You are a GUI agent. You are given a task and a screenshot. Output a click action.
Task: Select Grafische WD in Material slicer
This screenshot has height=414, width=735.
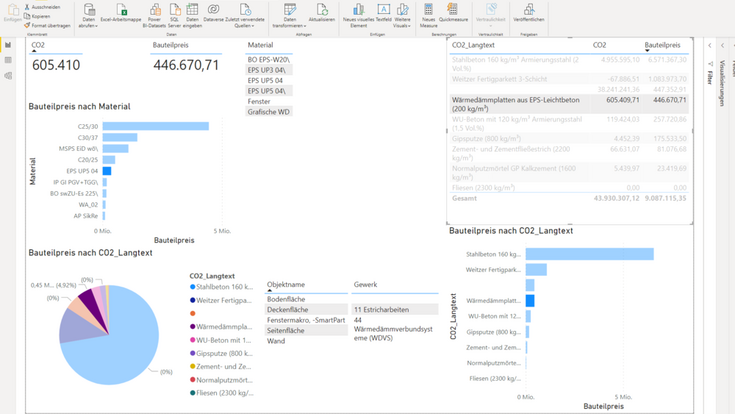point(269,112)
